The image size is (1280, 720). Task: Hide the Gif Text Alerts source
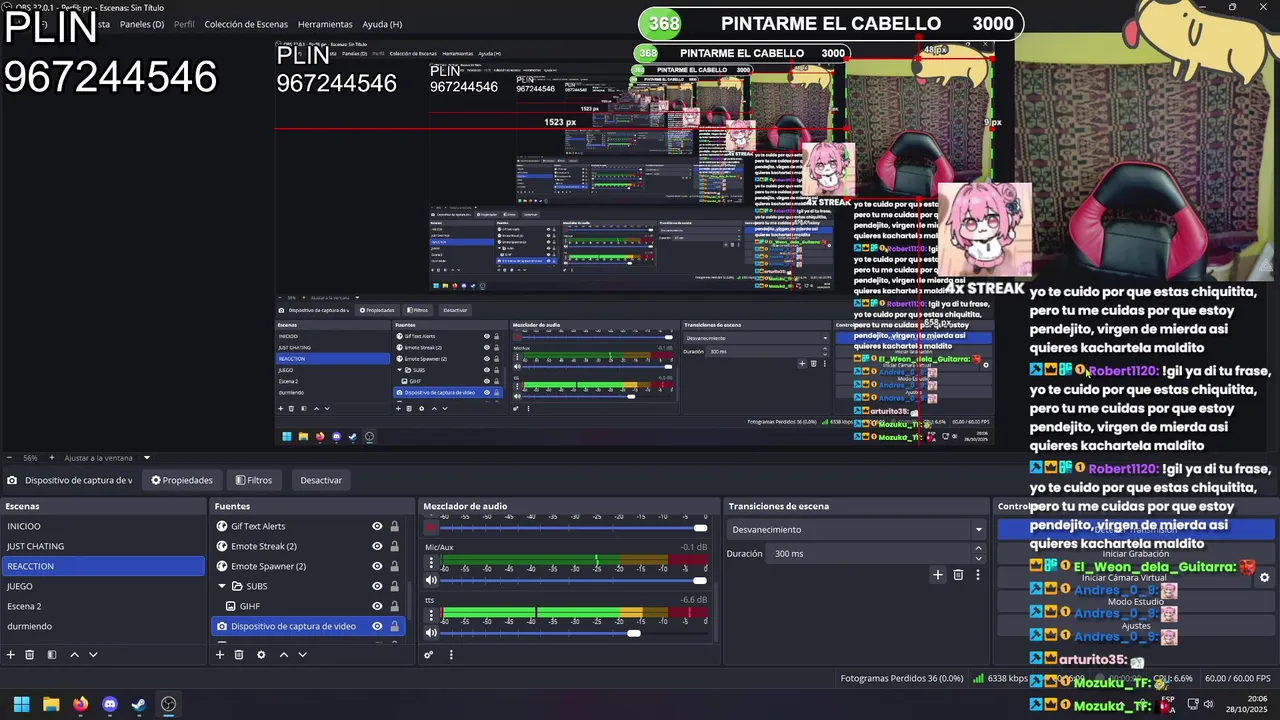pyautogui.click(x=377, y=526)
